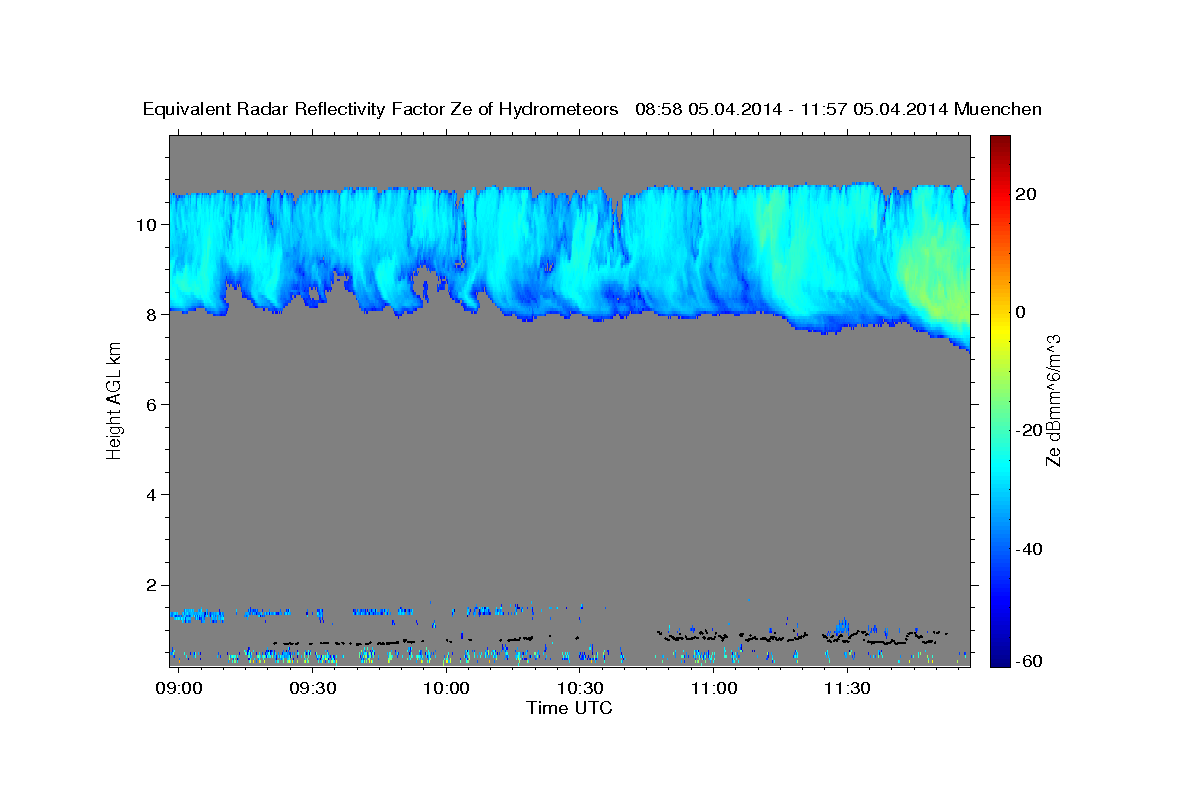Click the dark red top of the colorbar
The image size is (1200, 800).
[x=1000, y=145]
